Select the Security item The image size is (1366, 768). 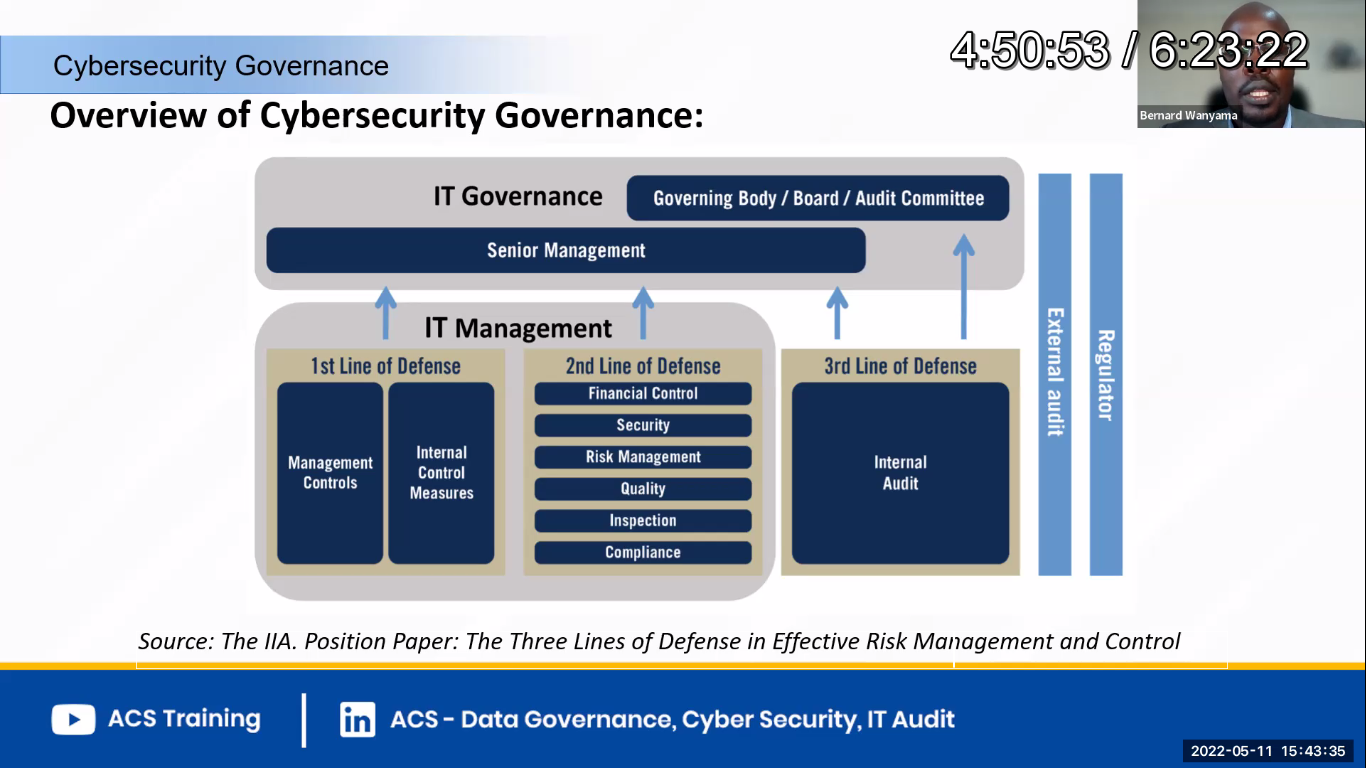(643, 425)
